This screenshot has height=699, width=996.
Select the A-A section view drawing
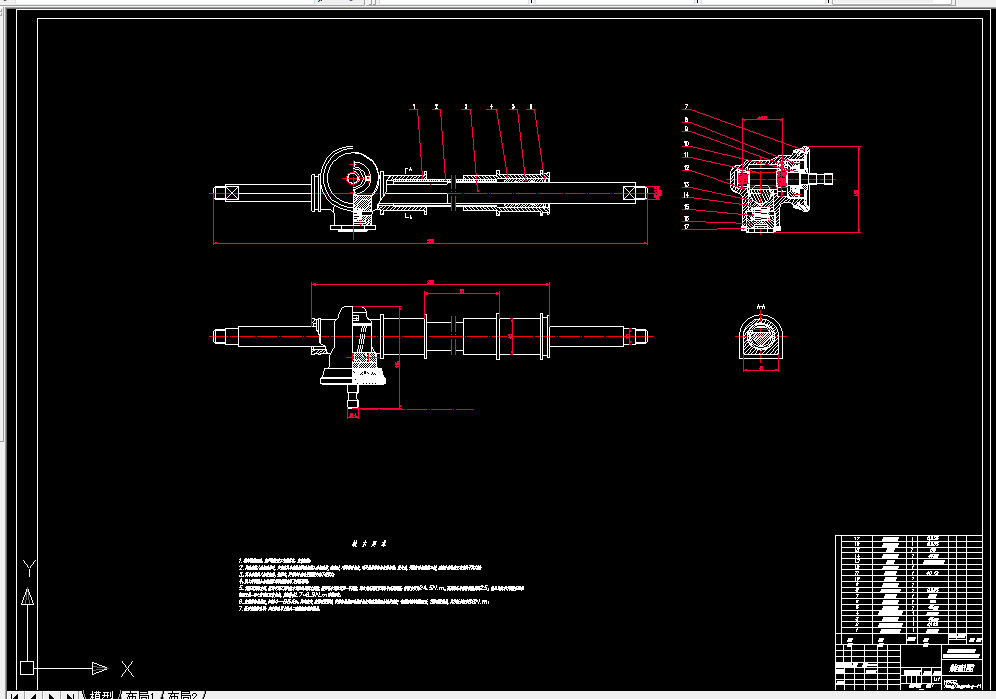[x=761, y=337]
